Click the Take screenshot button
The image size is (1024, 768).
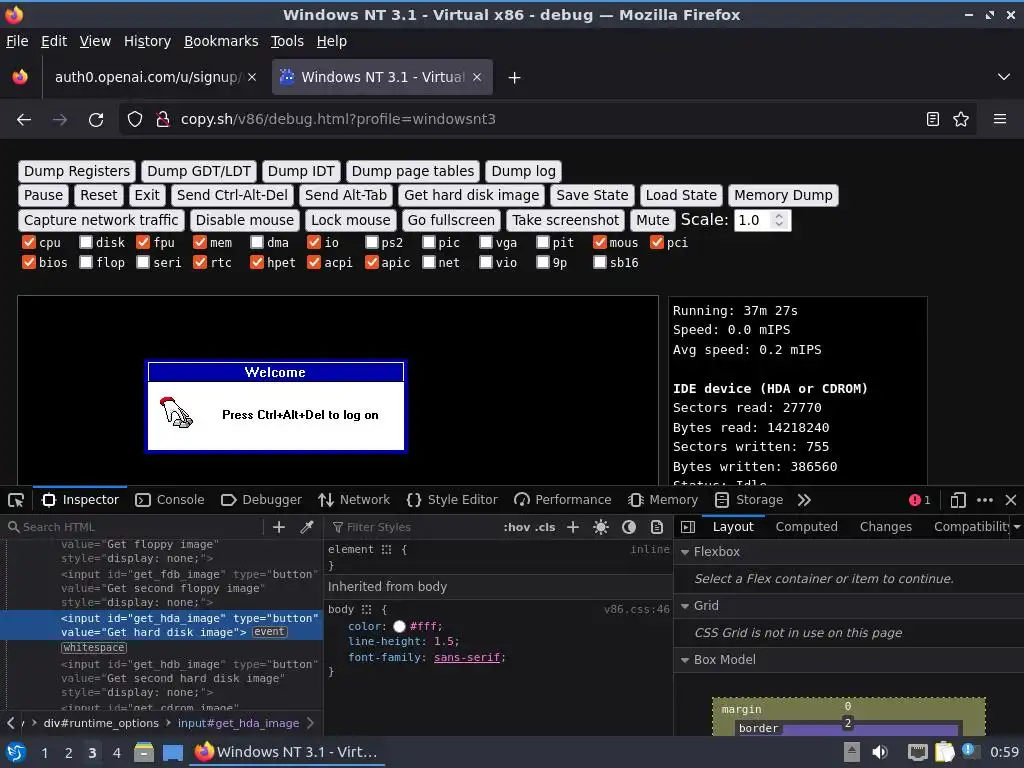(x=566, y=220)
